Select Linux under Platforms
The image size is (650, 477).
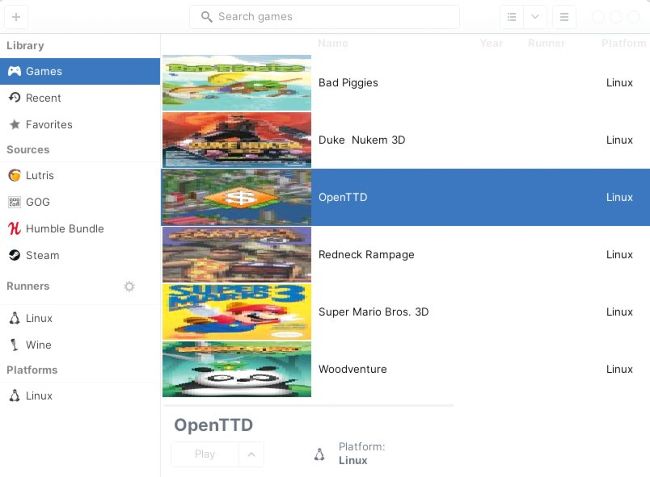39,396
